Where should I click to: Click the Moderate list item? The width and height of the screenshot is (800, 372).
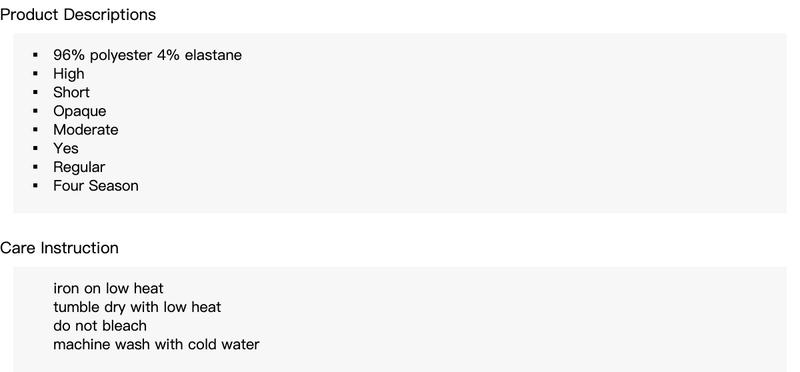click(86, 130)
